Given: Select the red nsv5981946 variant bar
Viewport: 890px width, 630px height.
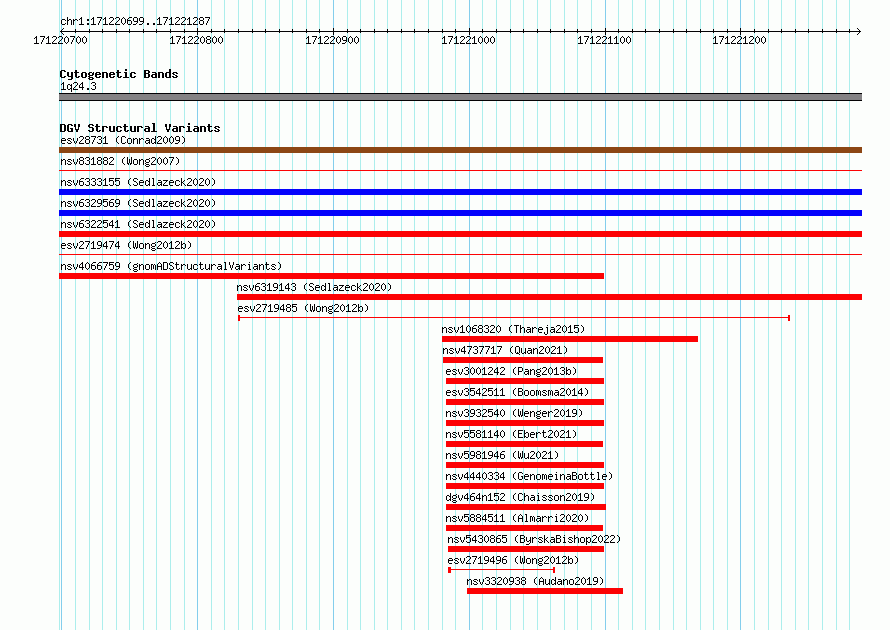Looking at the screenshot, I should coord(525,465).
